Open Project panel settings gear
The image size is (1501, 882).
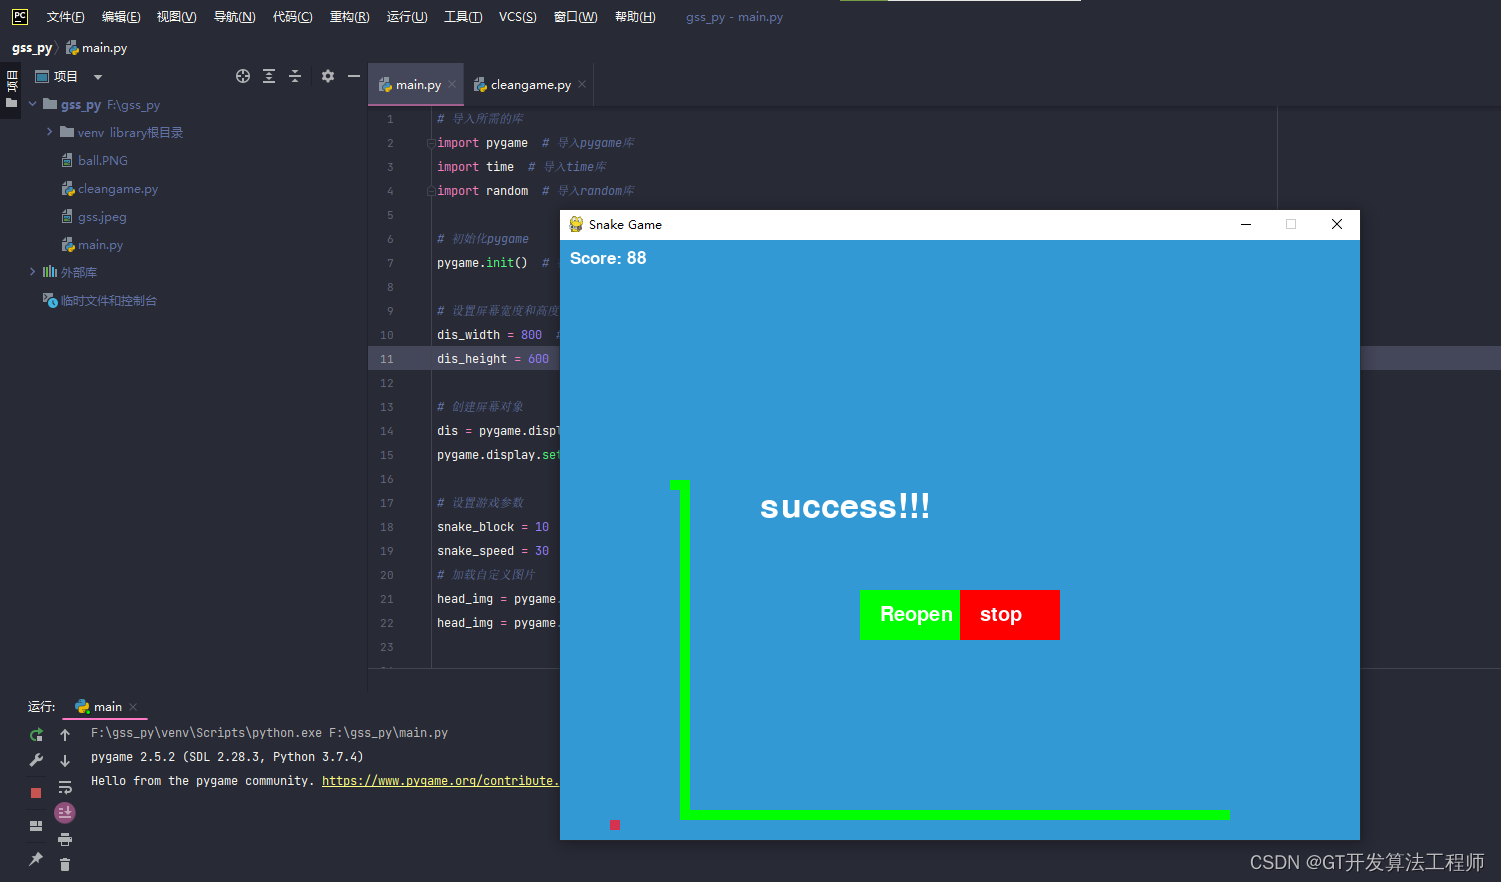pos(327,76)
